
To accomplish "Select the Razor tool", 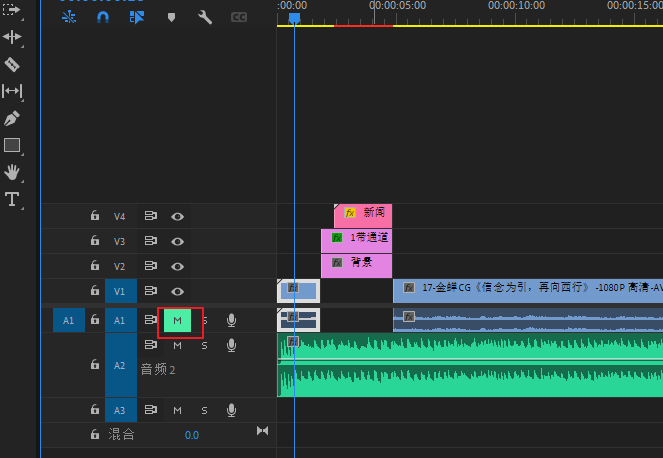I will click(x=12, y=65).
